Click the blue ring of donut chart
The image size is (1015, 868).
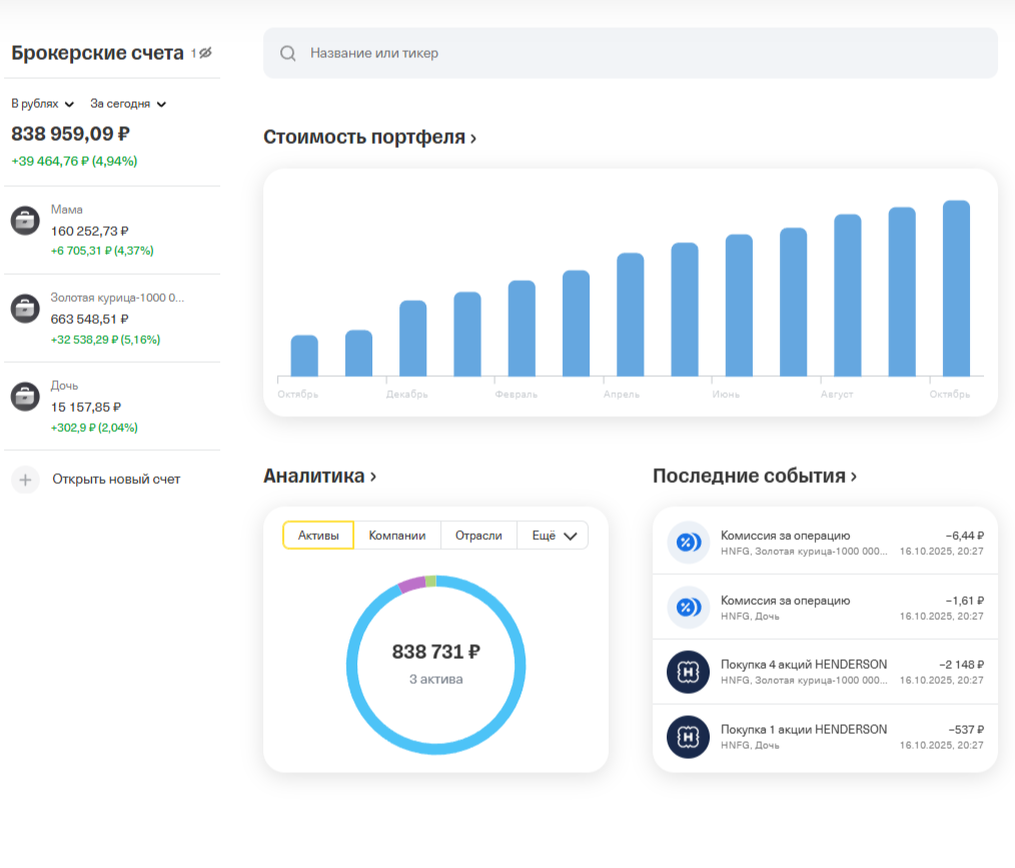coord(436,749)
